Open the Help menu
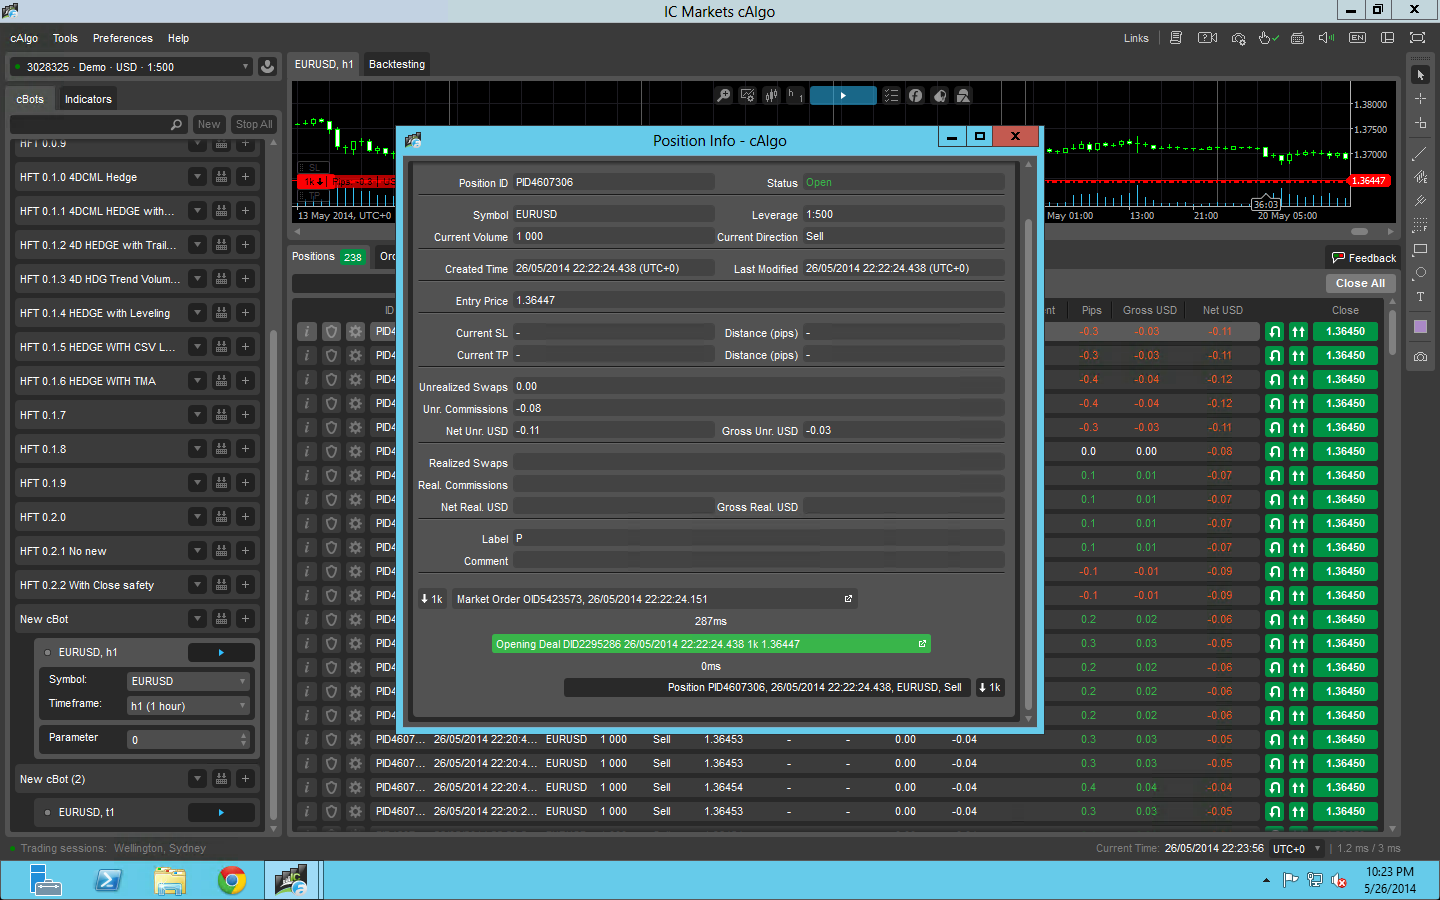This screenshot has width=1440, height=900. coord(178,38)
